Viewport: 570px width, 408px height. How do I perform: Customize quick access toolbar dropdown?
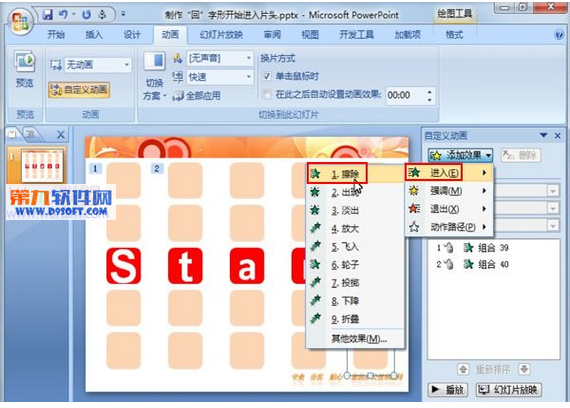(x=123, y=15)
